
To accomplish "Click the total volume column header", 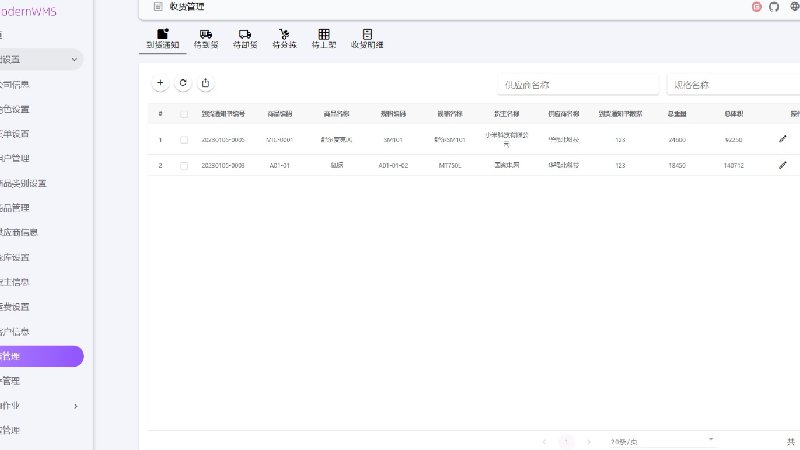I will point(733,114).
